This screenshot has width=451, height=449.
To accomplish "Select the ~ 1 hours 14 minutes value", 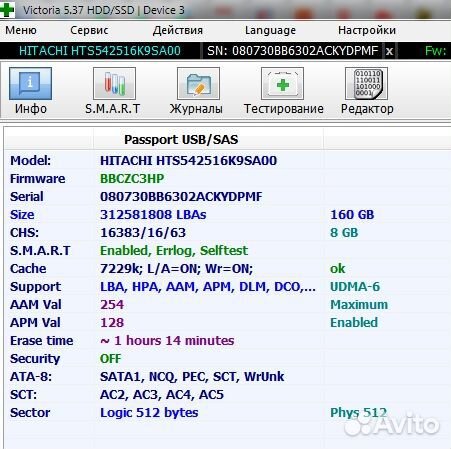I will (x=167, y=341).
